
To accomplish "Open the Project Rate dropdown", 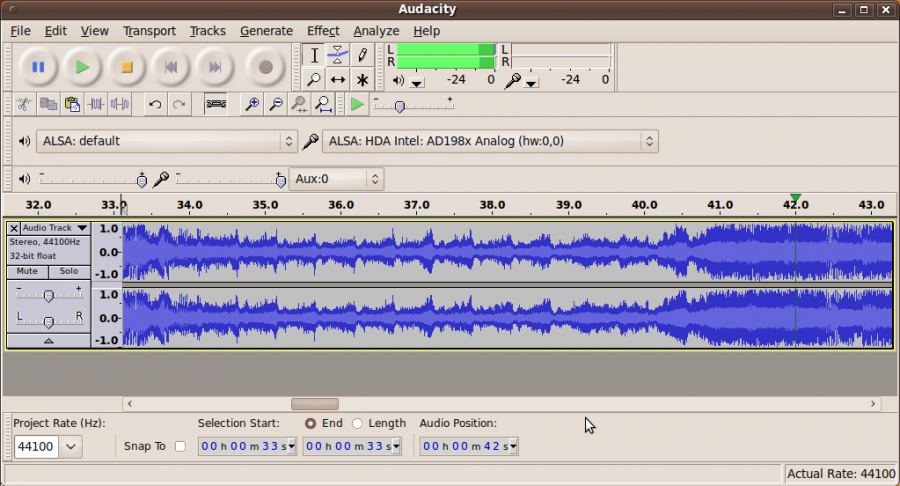I will [71, 446].
